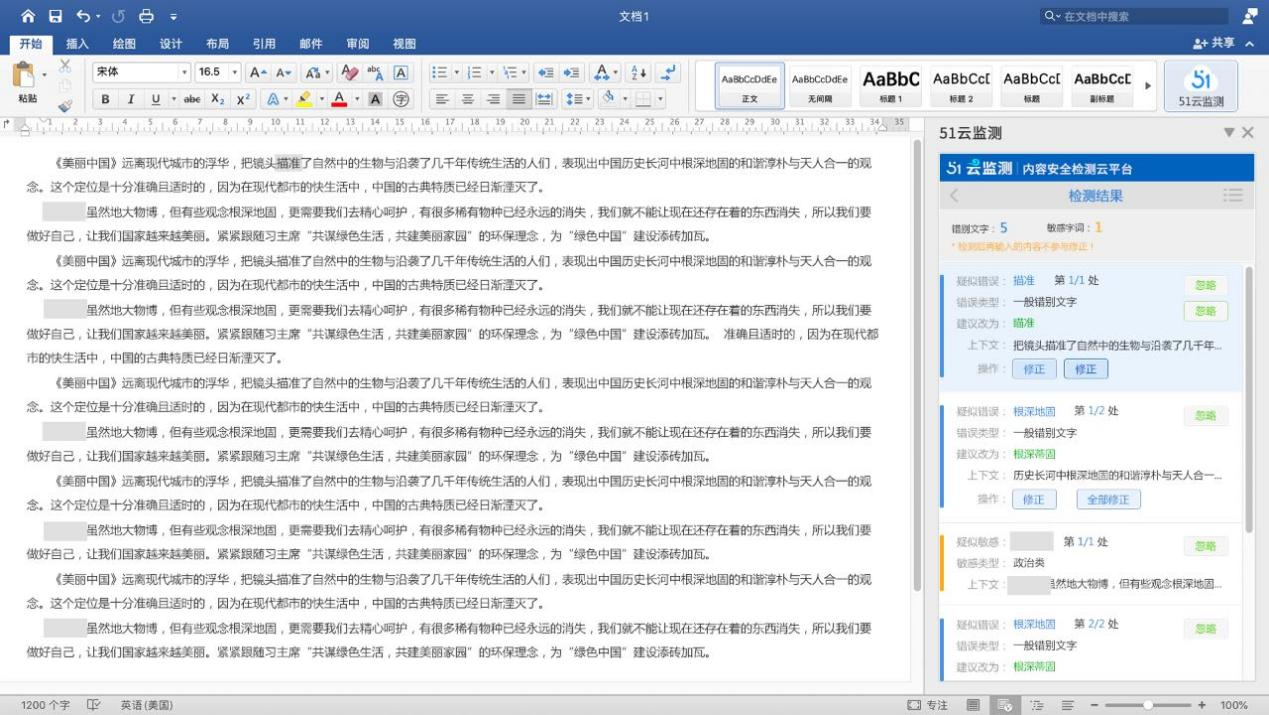Switch to the 设计 tab
The width and height of the screenshot is (1269, 715).
pyautogui.click(x=171, y=44)
